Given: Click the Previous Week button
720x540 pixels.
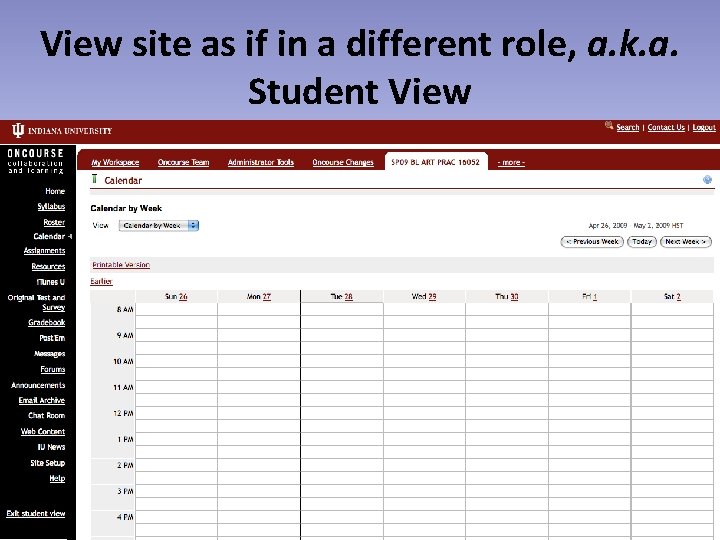Looking at the screenshot, I should 592,242.
